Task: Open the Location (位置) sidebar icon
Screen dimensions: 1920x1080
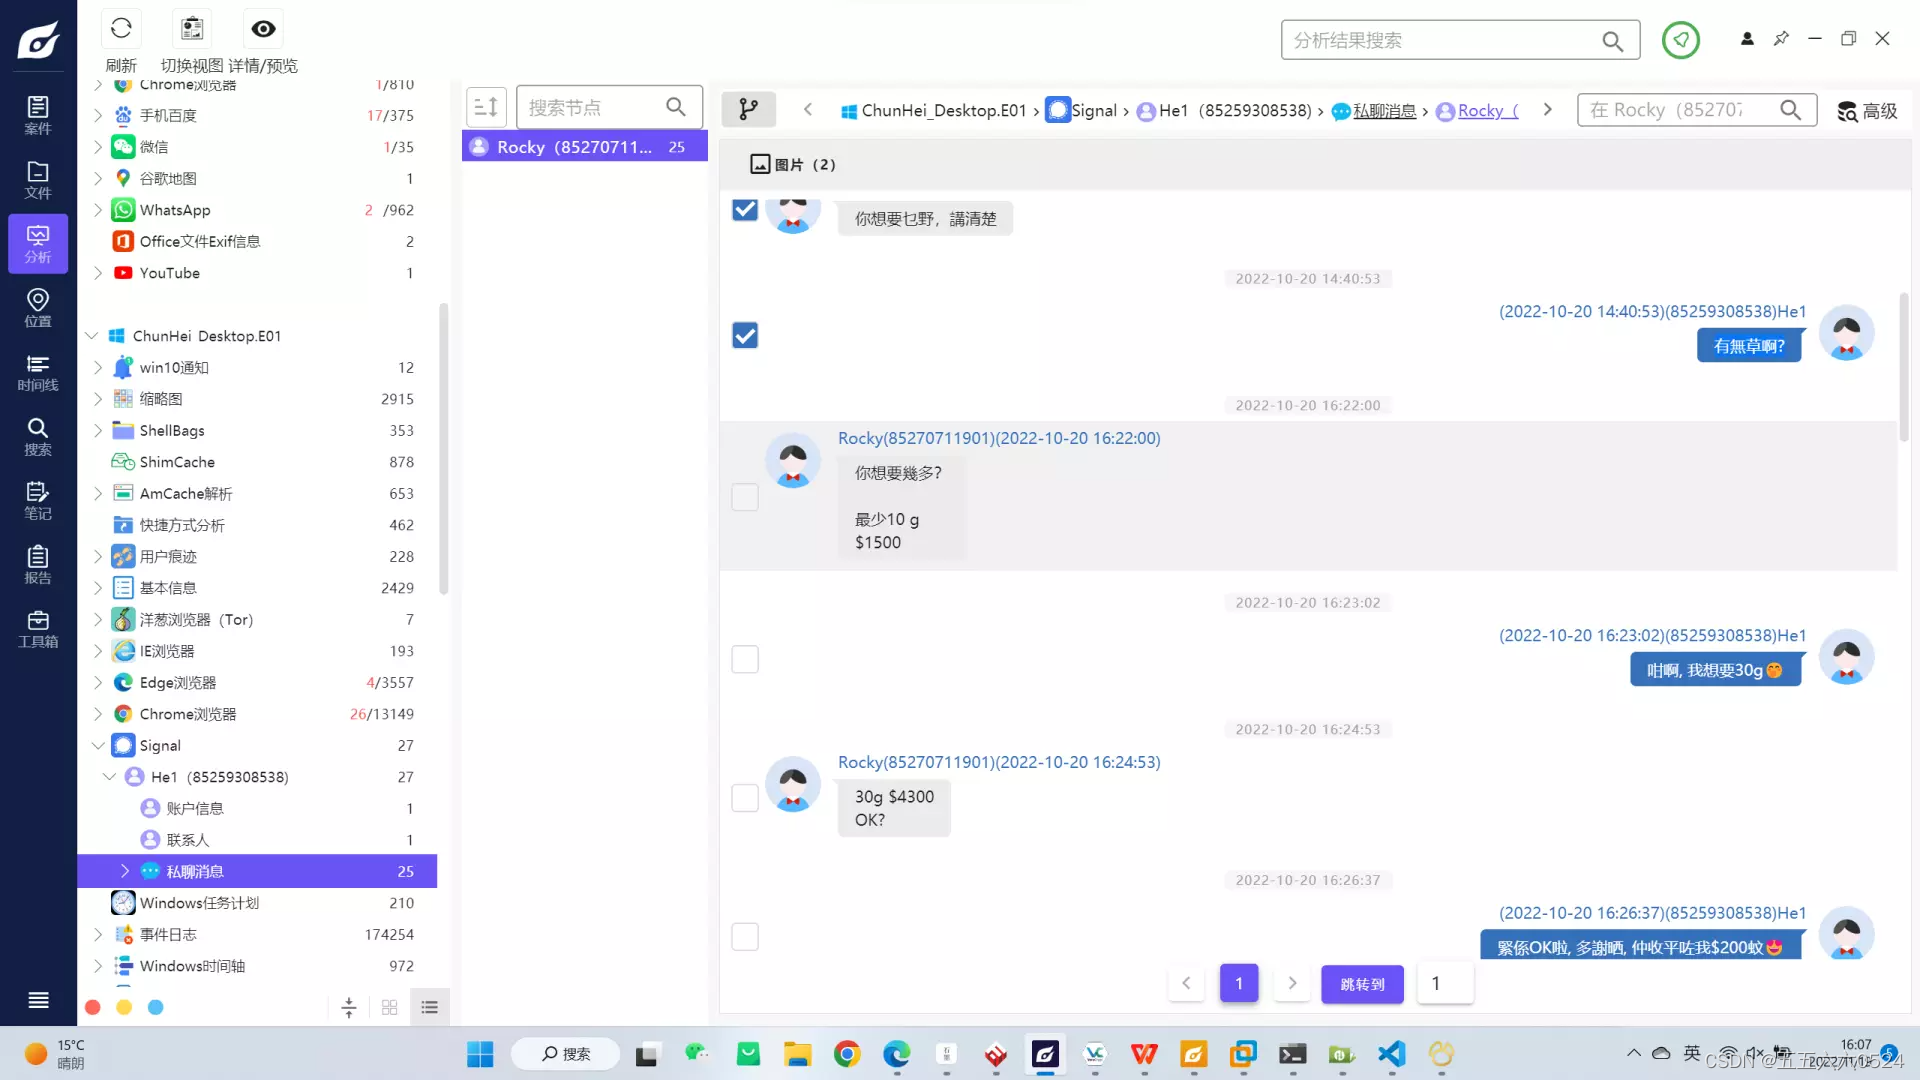Action: tap(38, 308)
